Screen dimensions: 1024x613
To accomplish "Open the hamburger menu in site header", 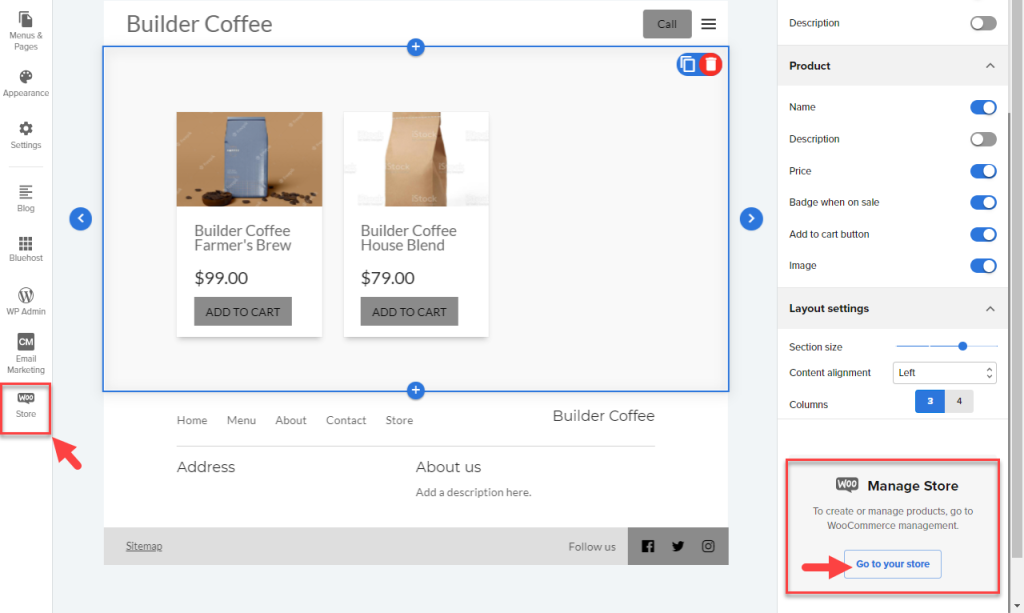I will (709, 24).
